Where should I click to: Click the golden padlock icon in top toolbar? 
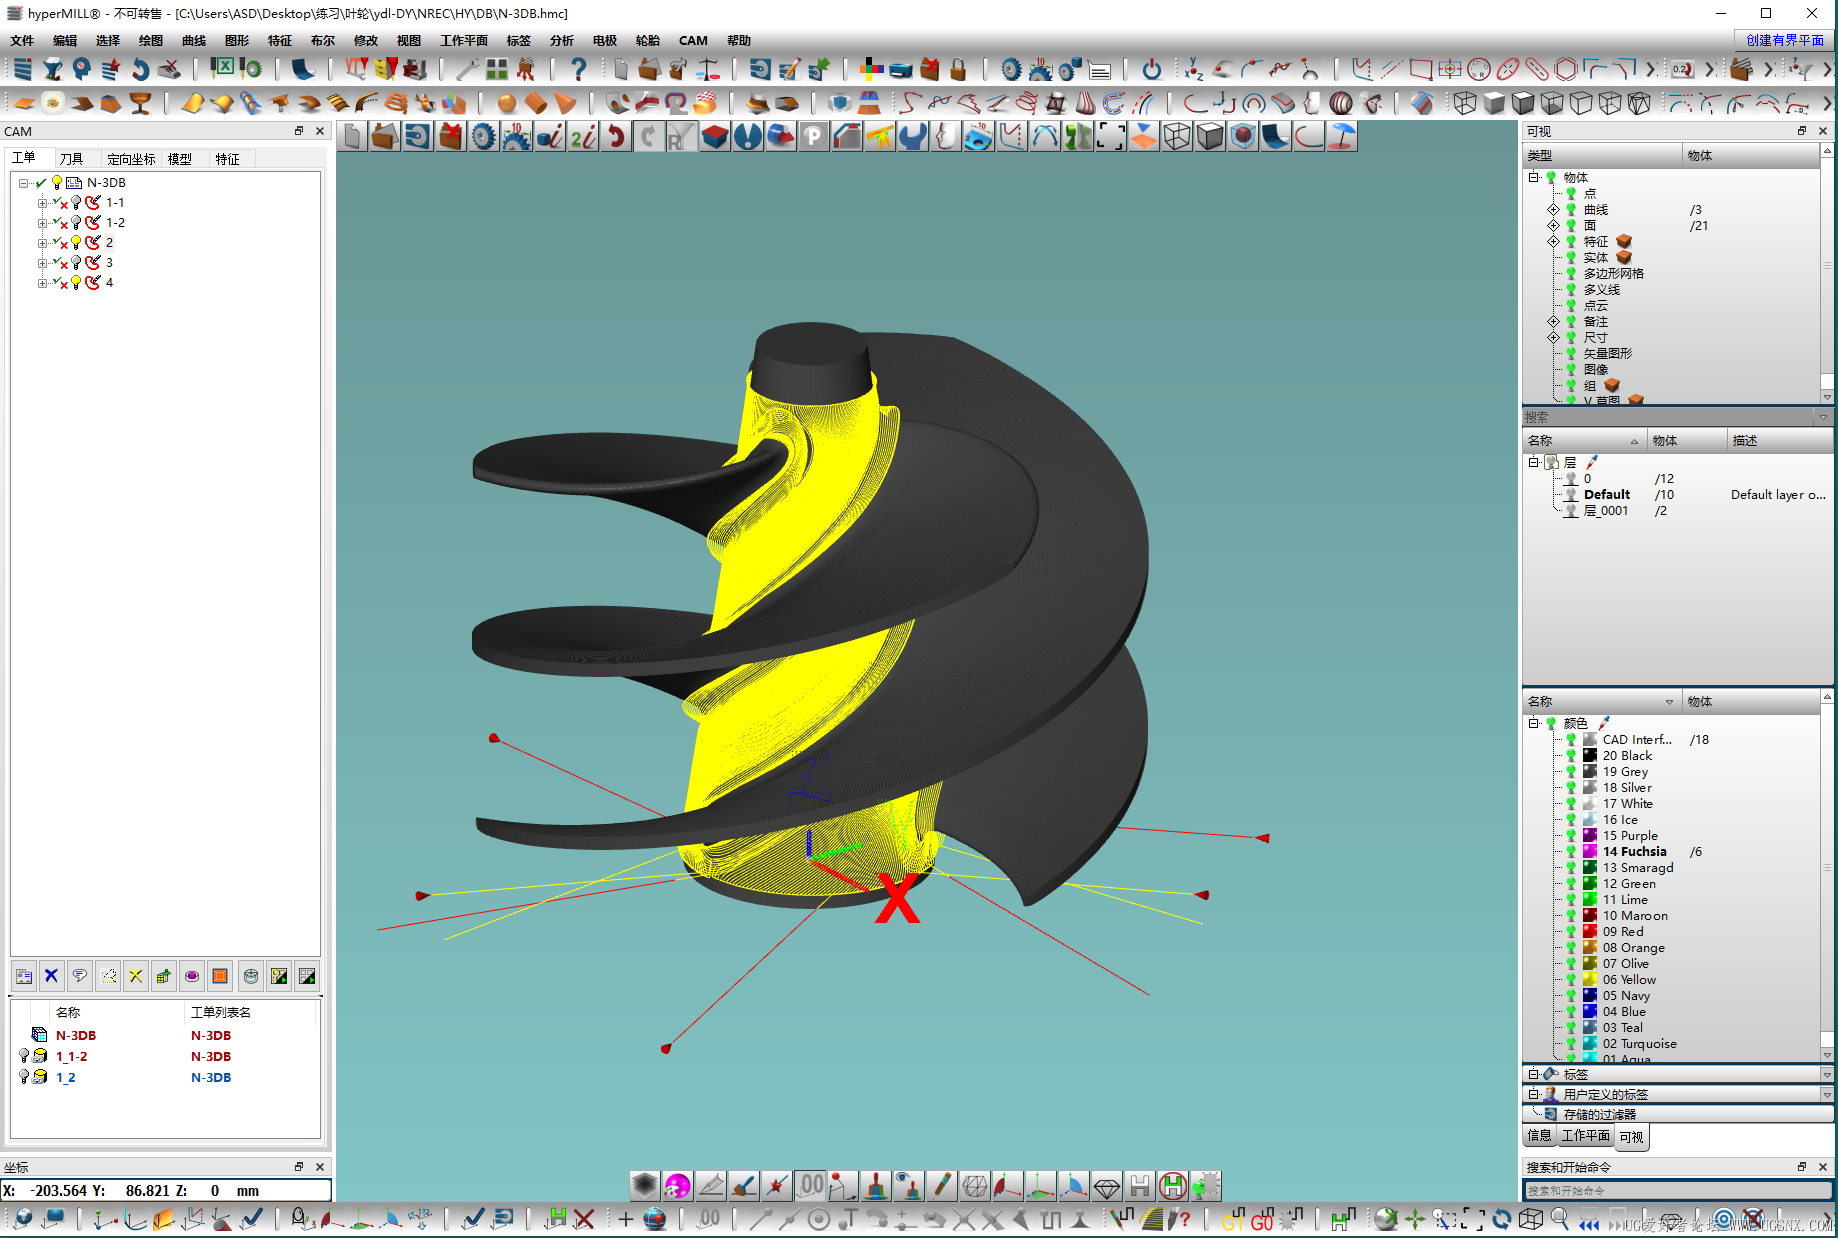pyautogui.click(x=958, y=69)
